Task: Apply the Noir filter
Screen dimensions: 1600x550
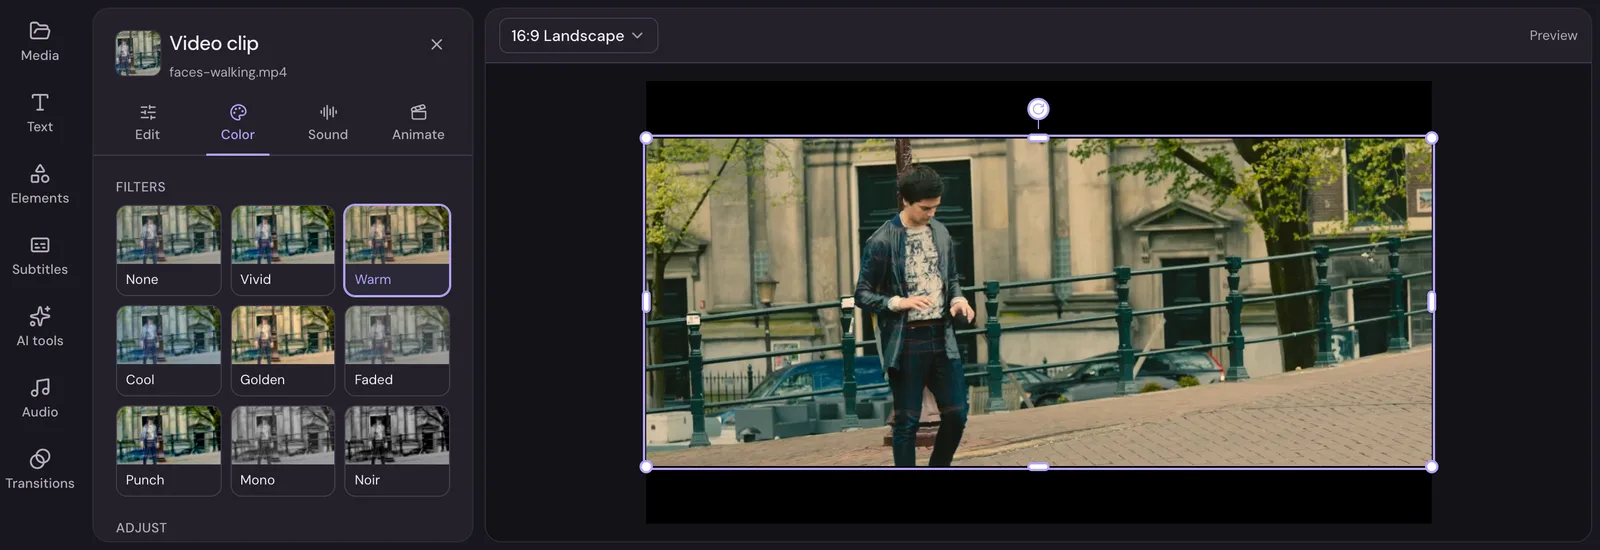Action: coord(397,451)
